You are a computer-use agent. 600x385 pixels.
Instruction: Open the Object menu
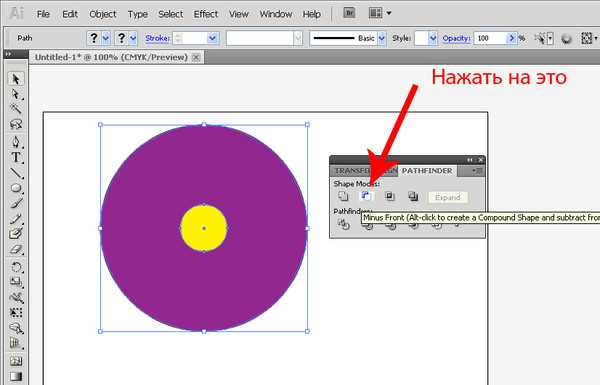pyautogui.click(x=103, y=14)
